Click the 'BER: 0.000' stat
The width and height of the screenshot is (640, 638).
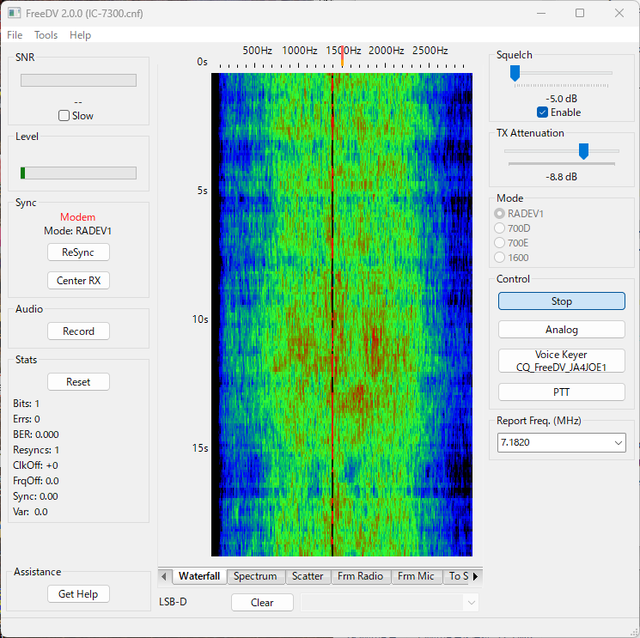[x=36, y=434]
